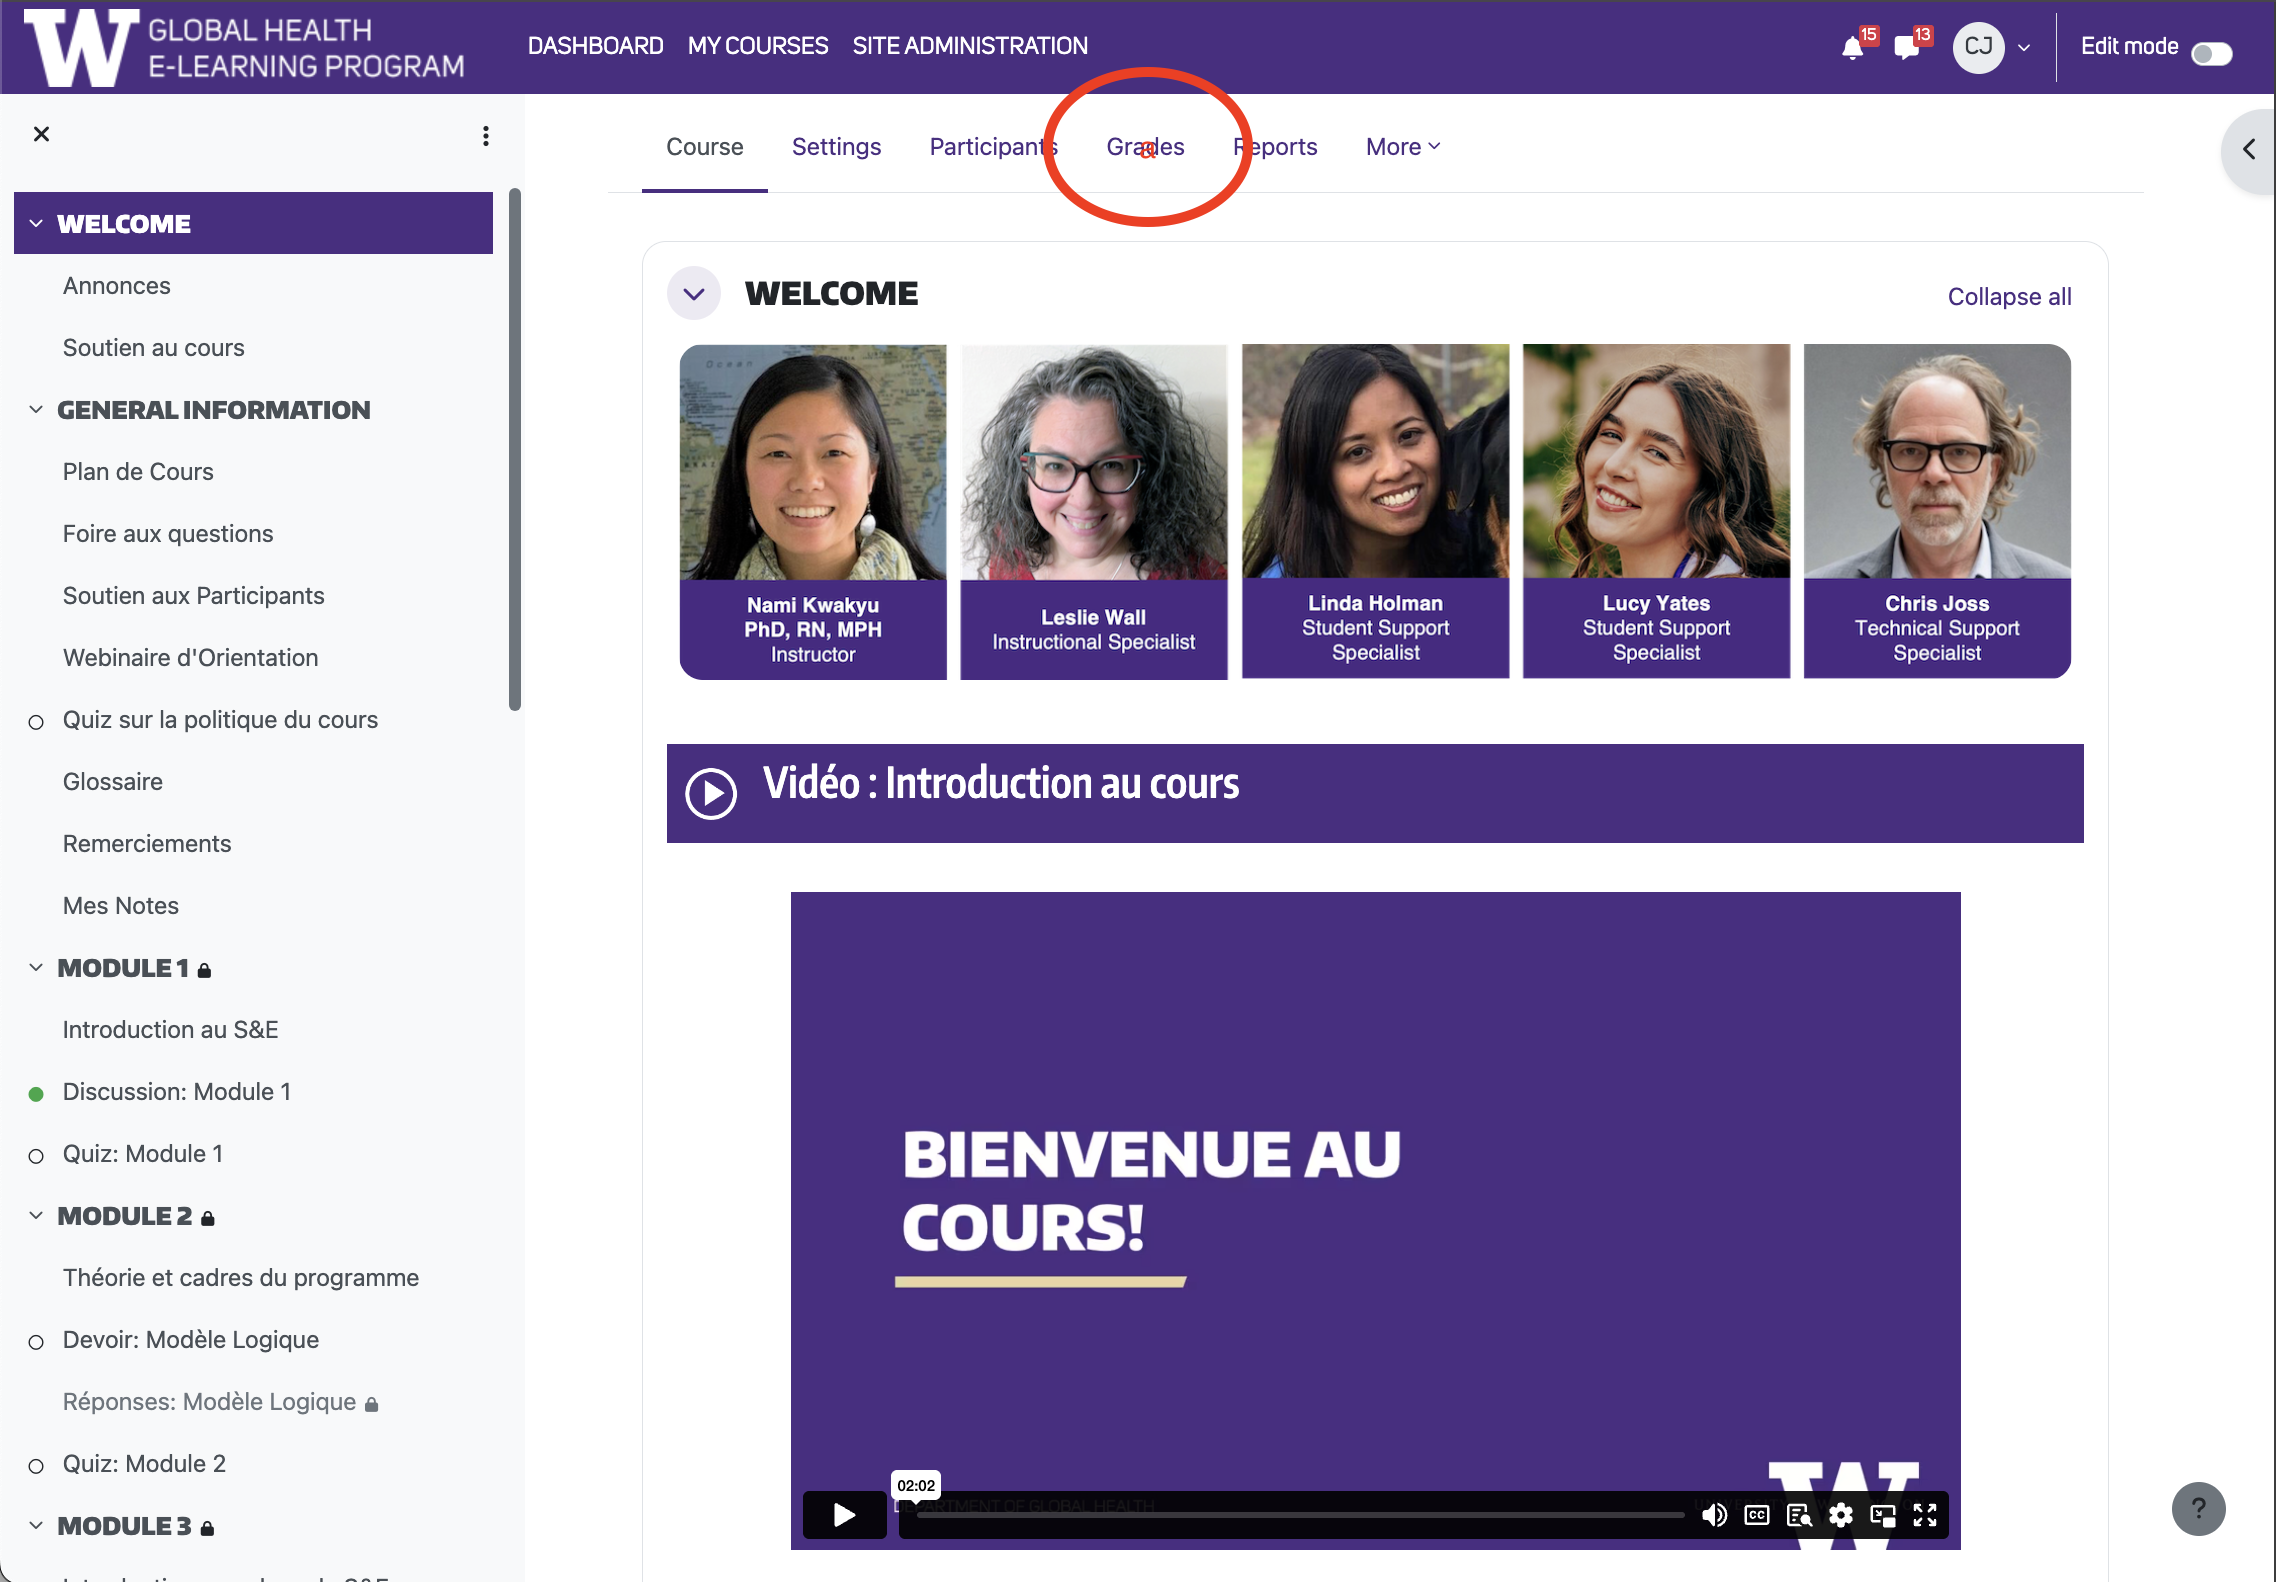
Task: Collapse the GENERAL INFORMATION section in the sidebar
Action: click(36, 410)
